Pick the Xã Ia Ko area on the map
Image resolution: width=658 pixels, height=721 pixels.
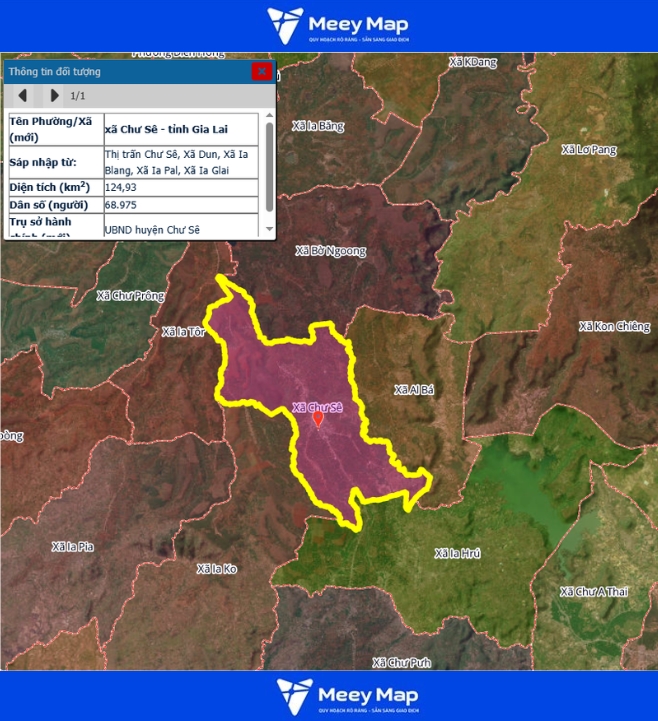pos(217,568)
